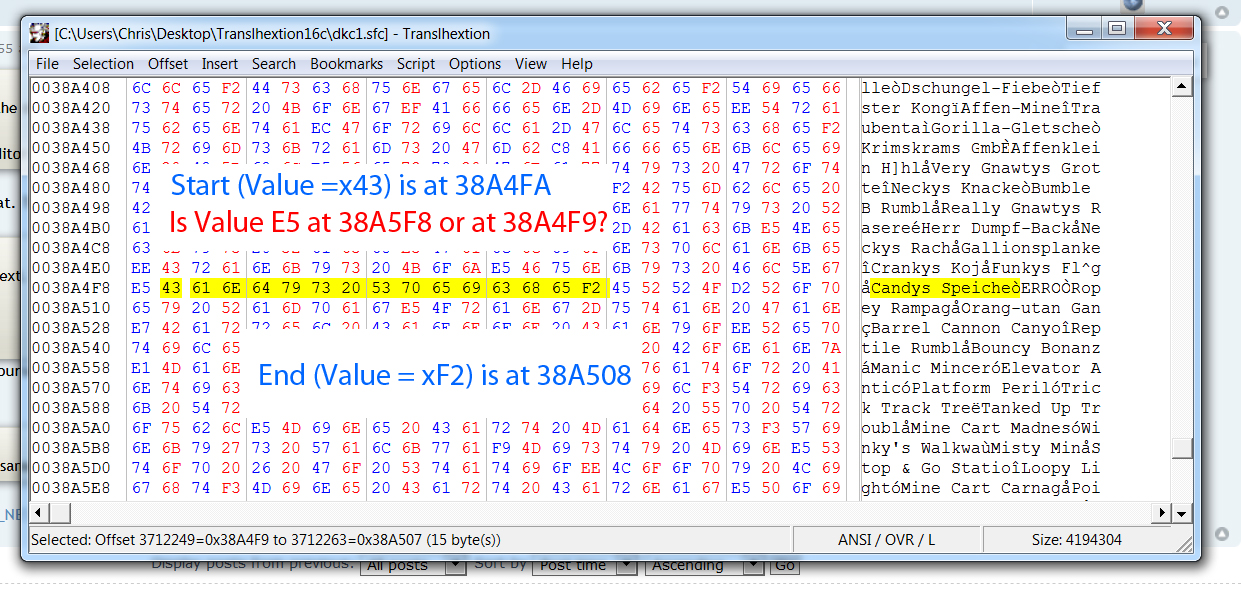The height and width of the screenshot is (594, 1244).
Task: Minimize the Translhextion window
Action: click(1087, 29)
